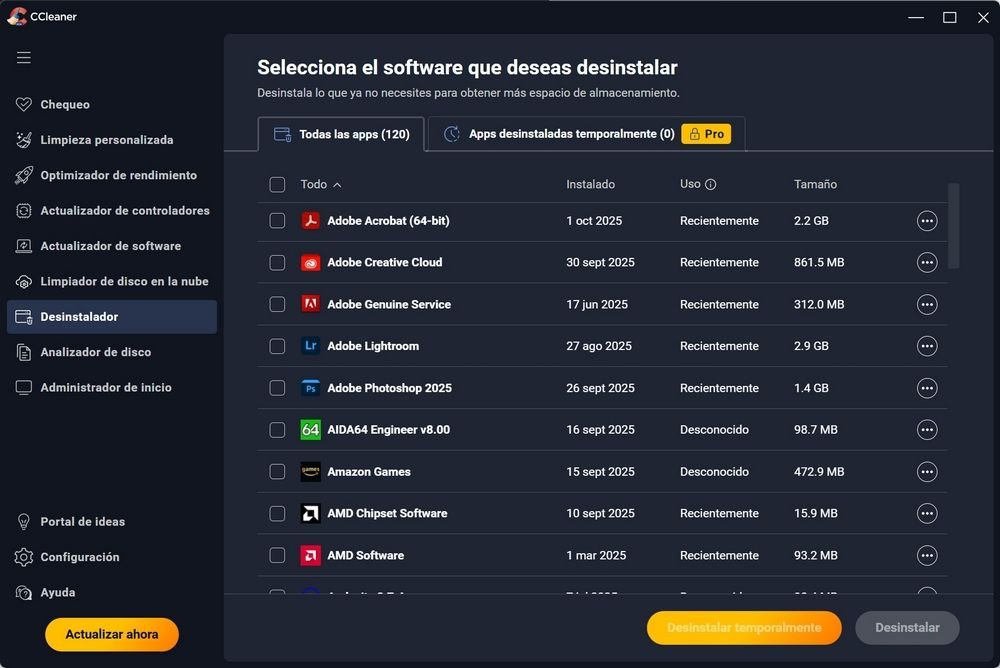Click the Pro lock badge

(x=706, y=134)
